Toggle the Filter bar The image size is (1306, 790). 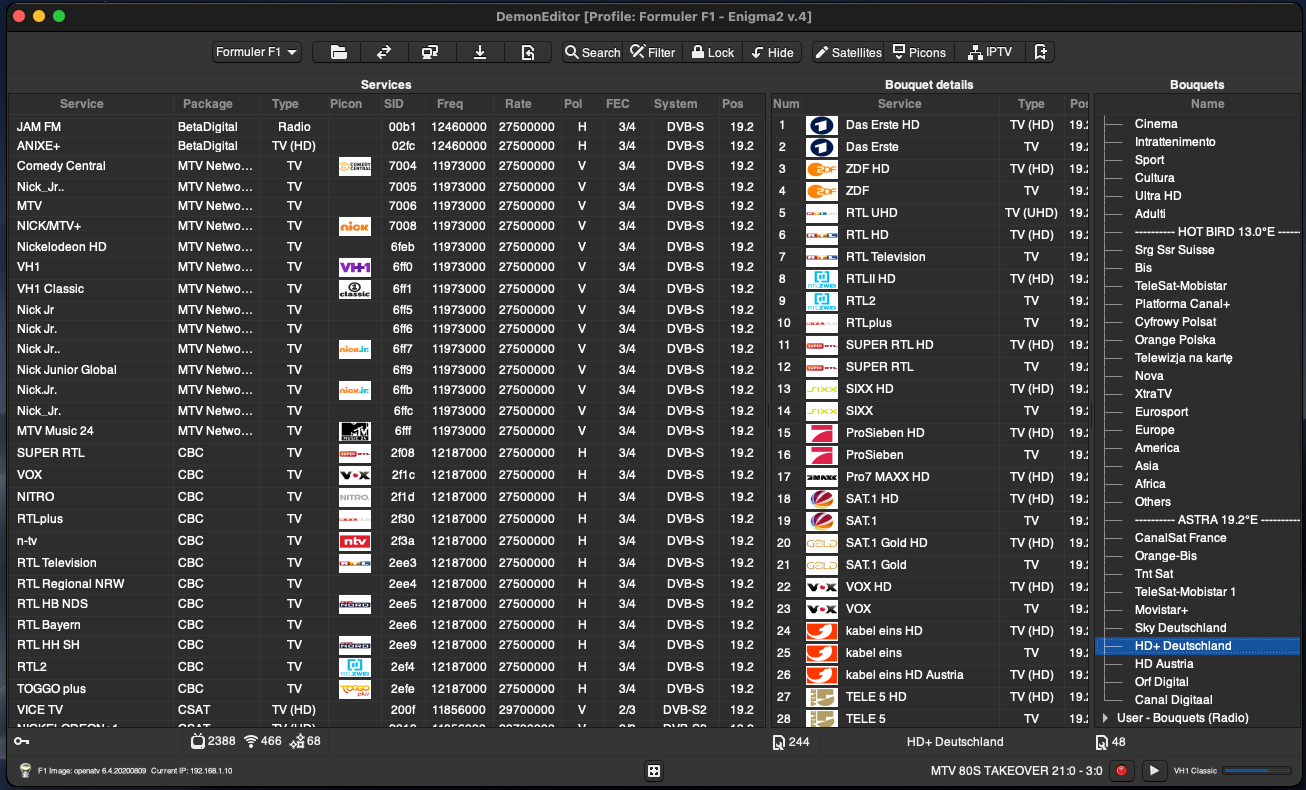tap(651, 52)
